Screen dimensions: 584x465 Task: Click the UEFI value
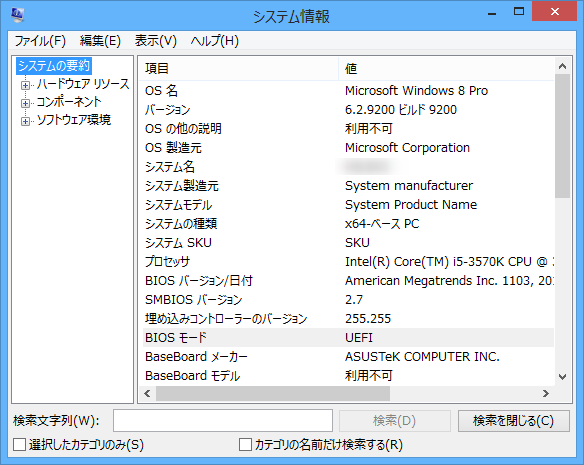(359, 338)
